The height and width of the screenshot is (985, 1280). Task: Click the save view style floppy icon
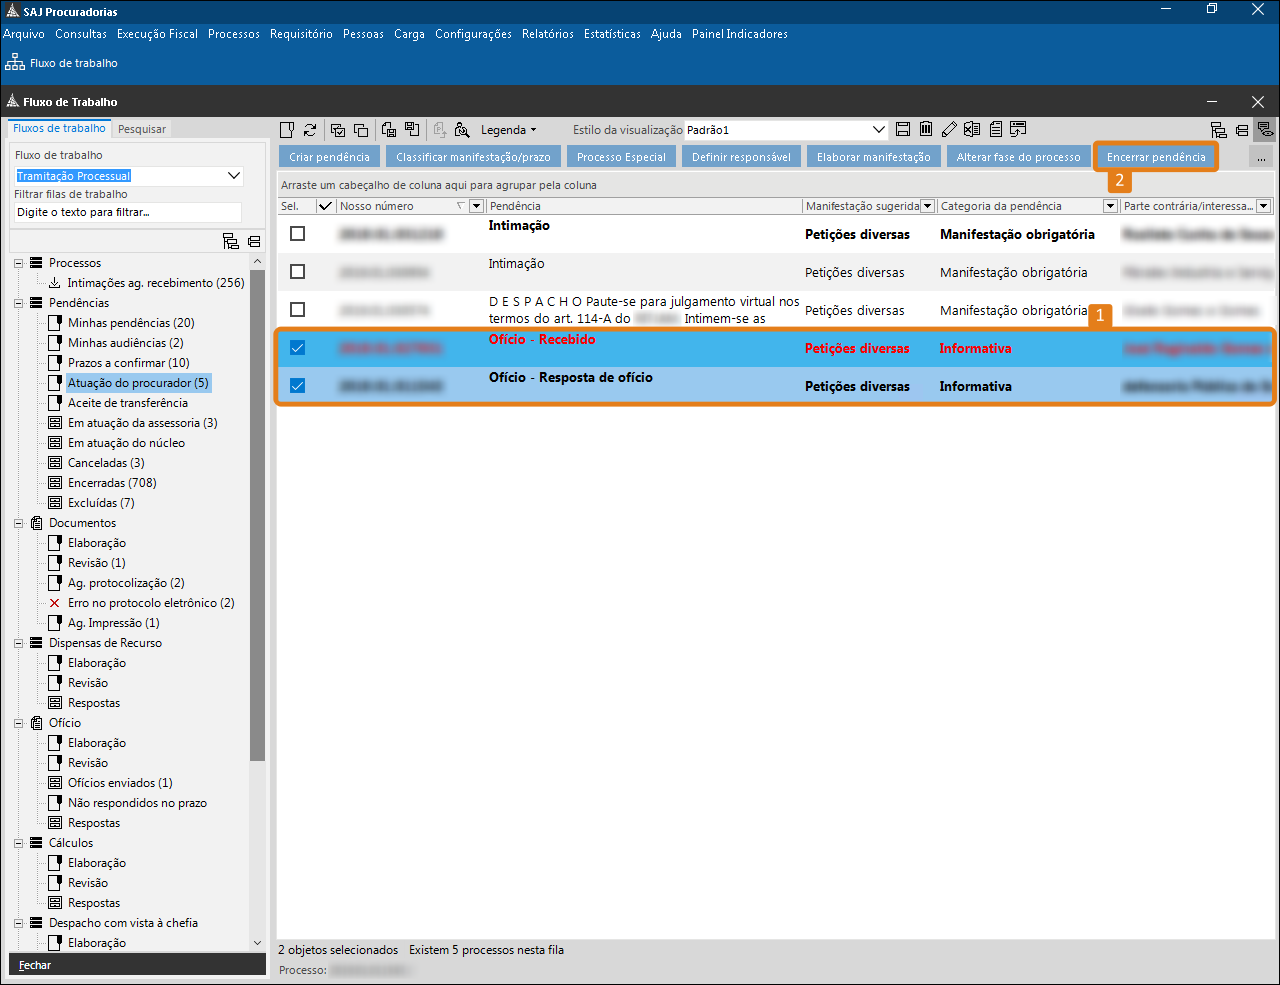(903, 129)
